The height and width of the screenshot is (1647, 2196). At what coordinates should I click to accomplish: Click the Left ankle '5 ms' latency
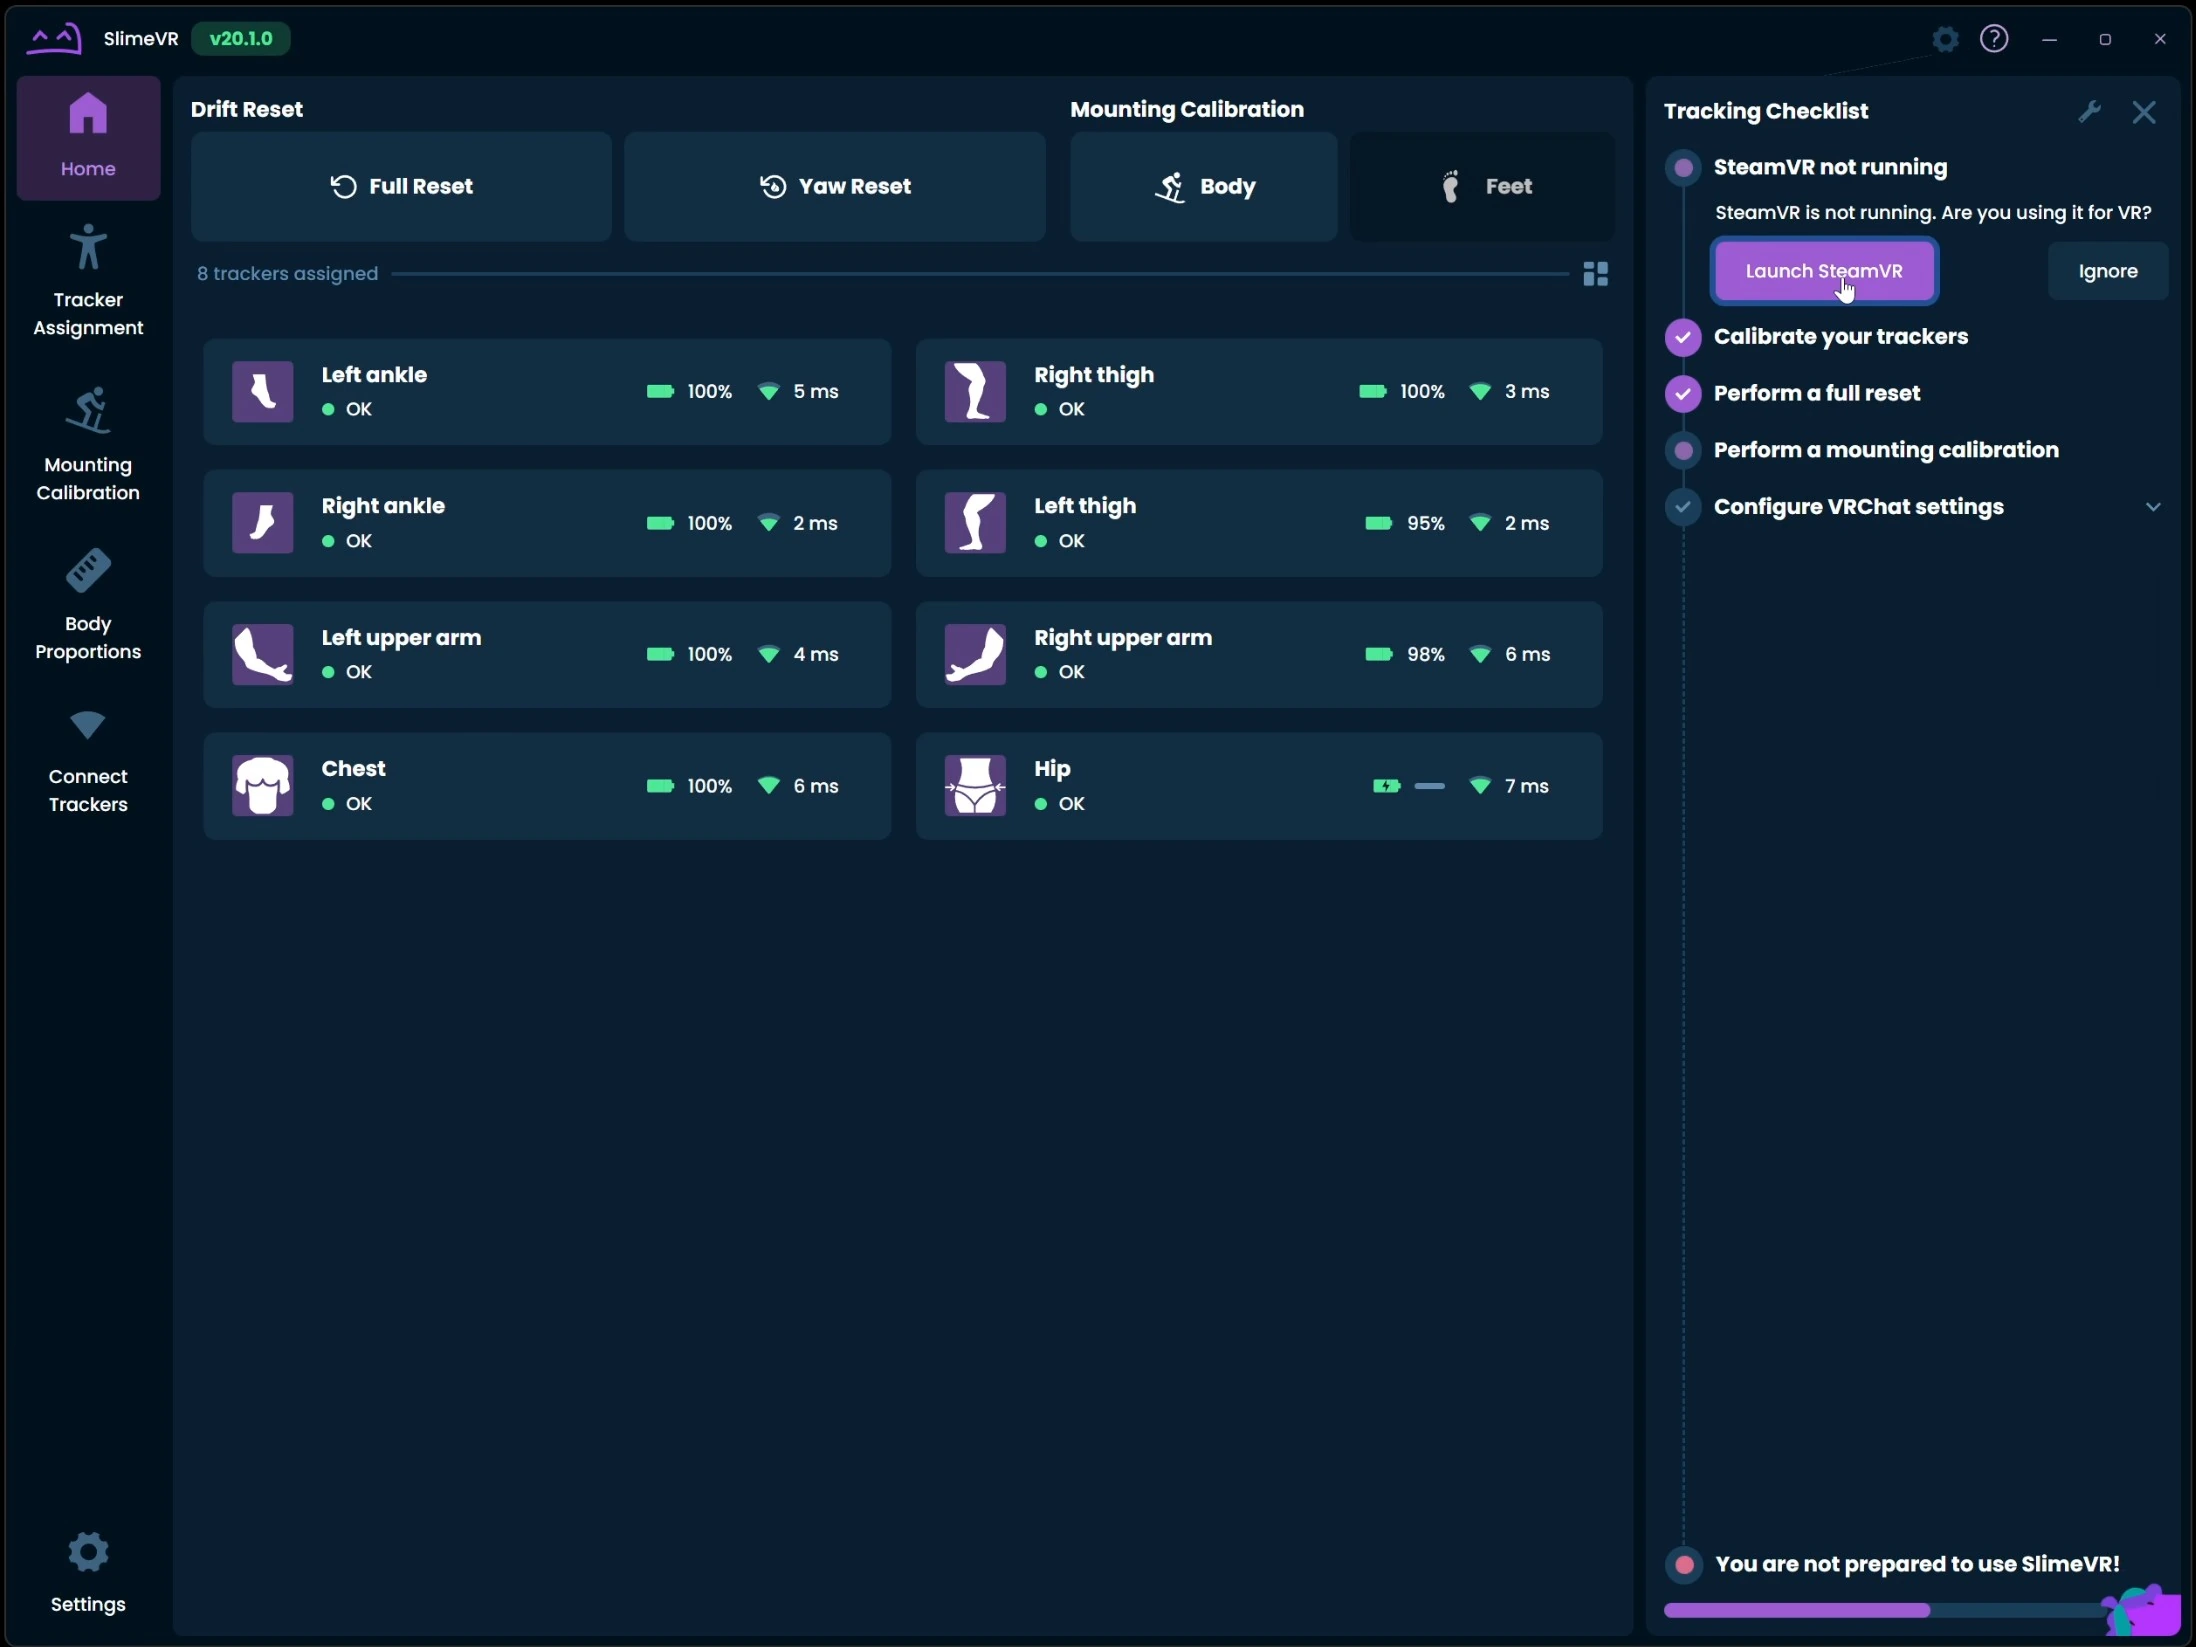coord(816,391)
